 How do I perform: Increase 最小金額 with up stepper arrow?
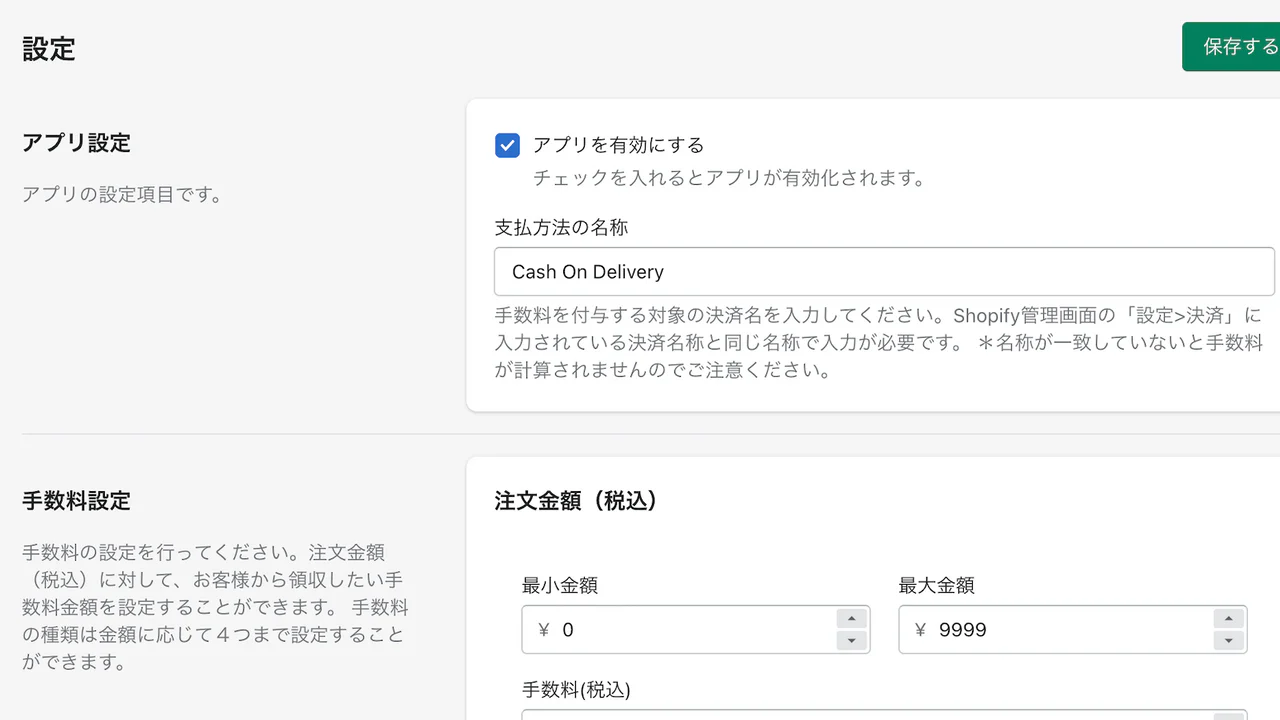pos(851,619)
